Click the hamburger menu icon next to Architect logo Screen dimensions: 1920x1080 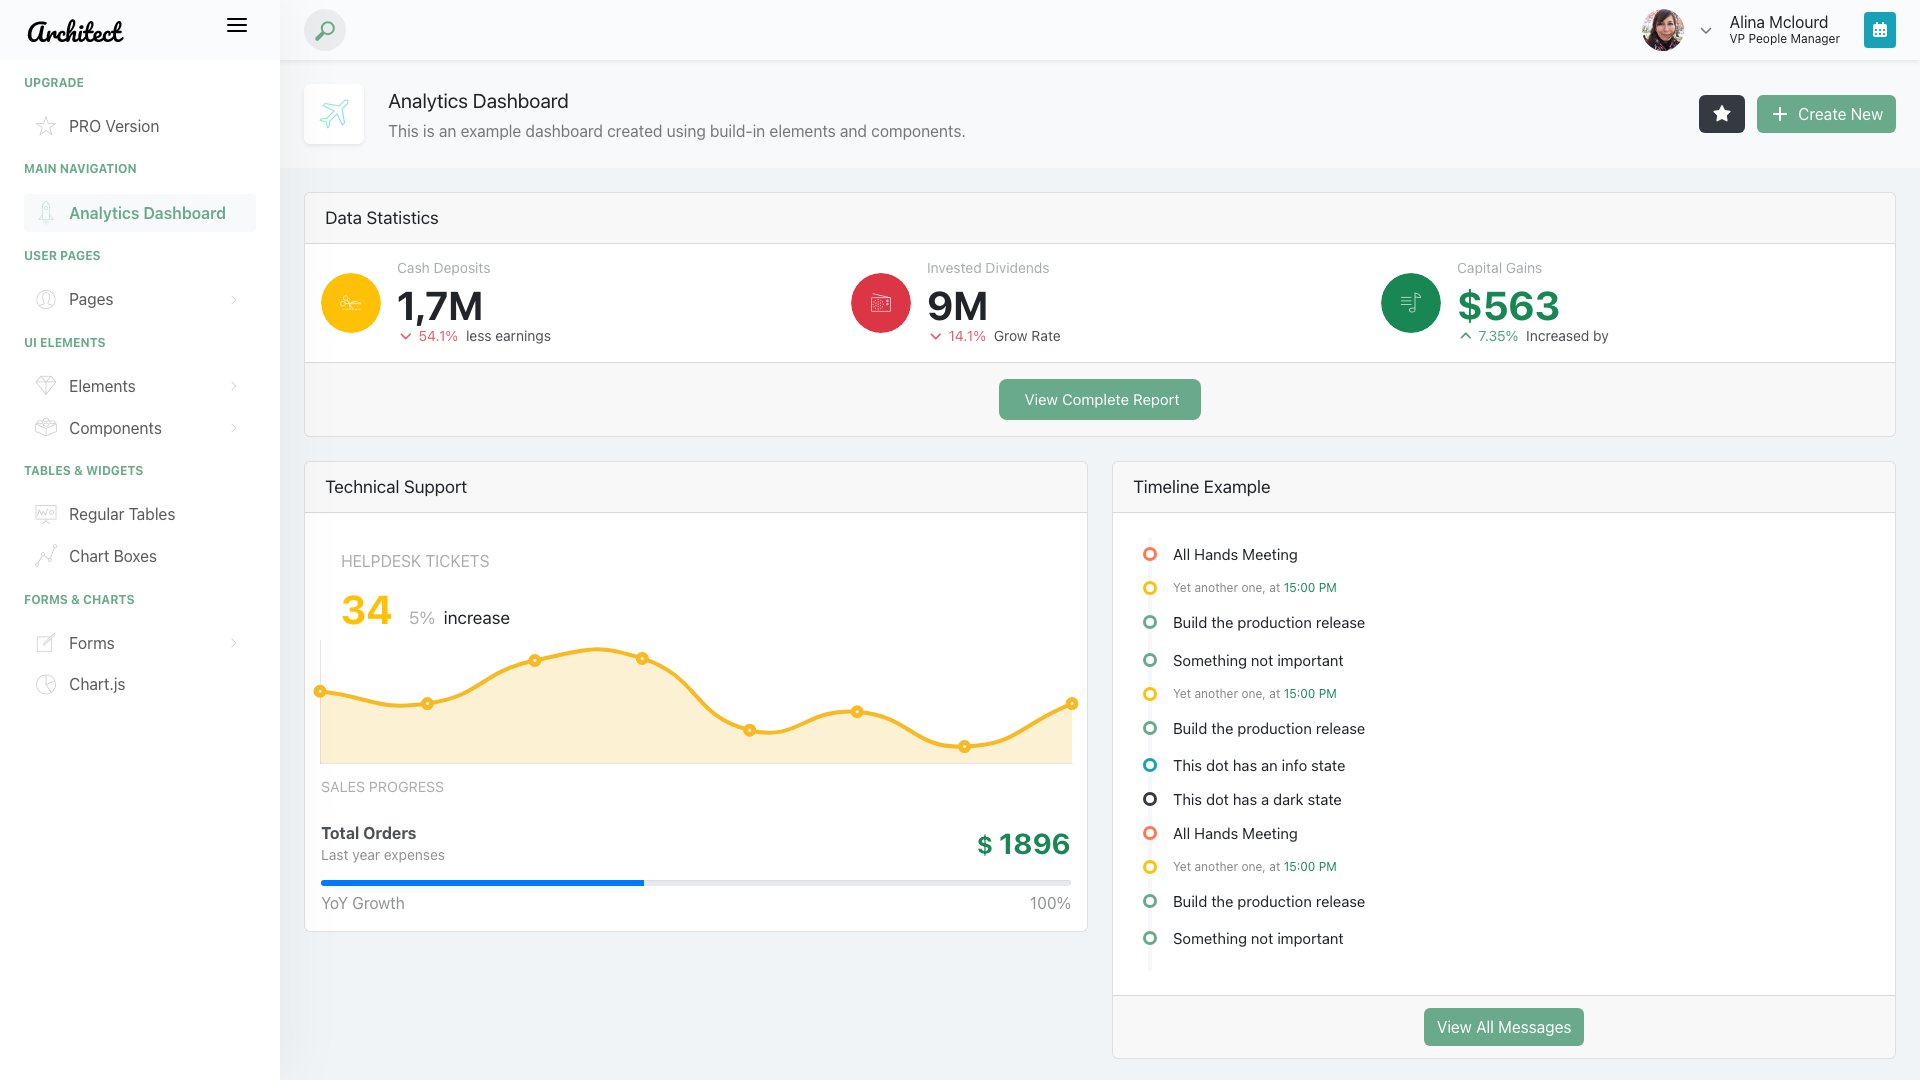coord(237,25)
